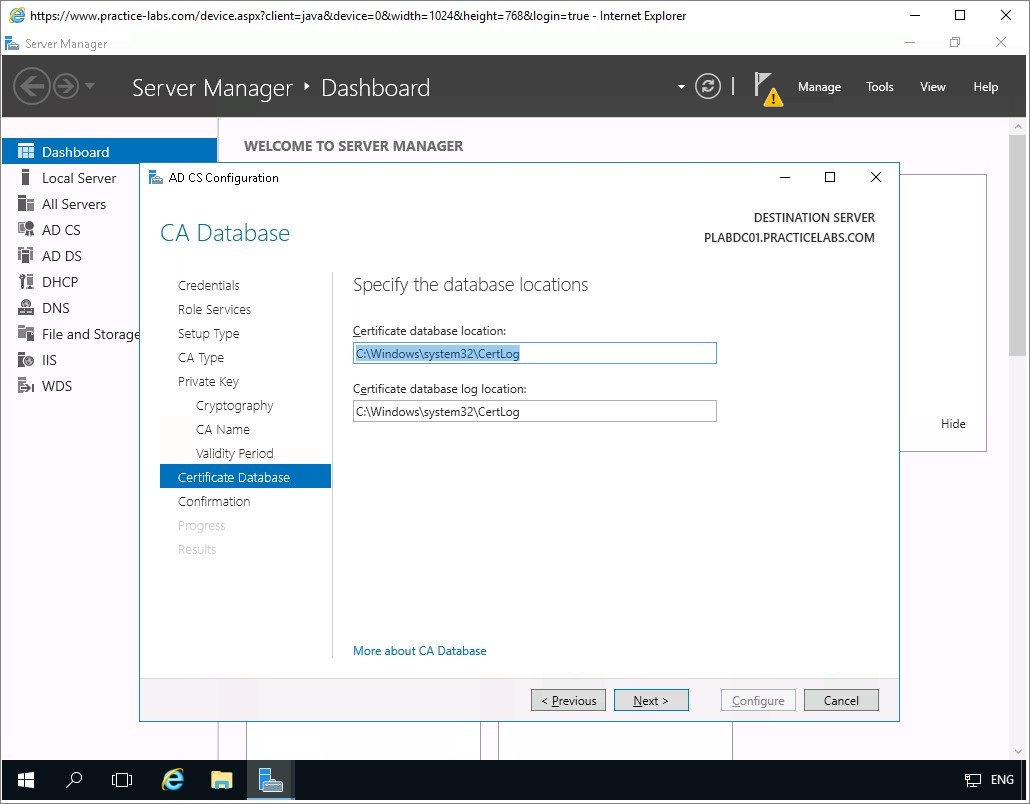1030x804 pixels.
Task: Click the DHCP sidebar icon
Action: coord(26,282)
